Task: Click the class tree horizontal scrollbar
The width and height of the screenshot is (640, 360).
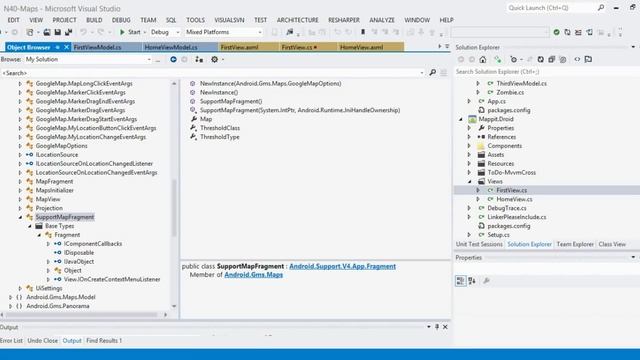Action: (x=82, y=315)
